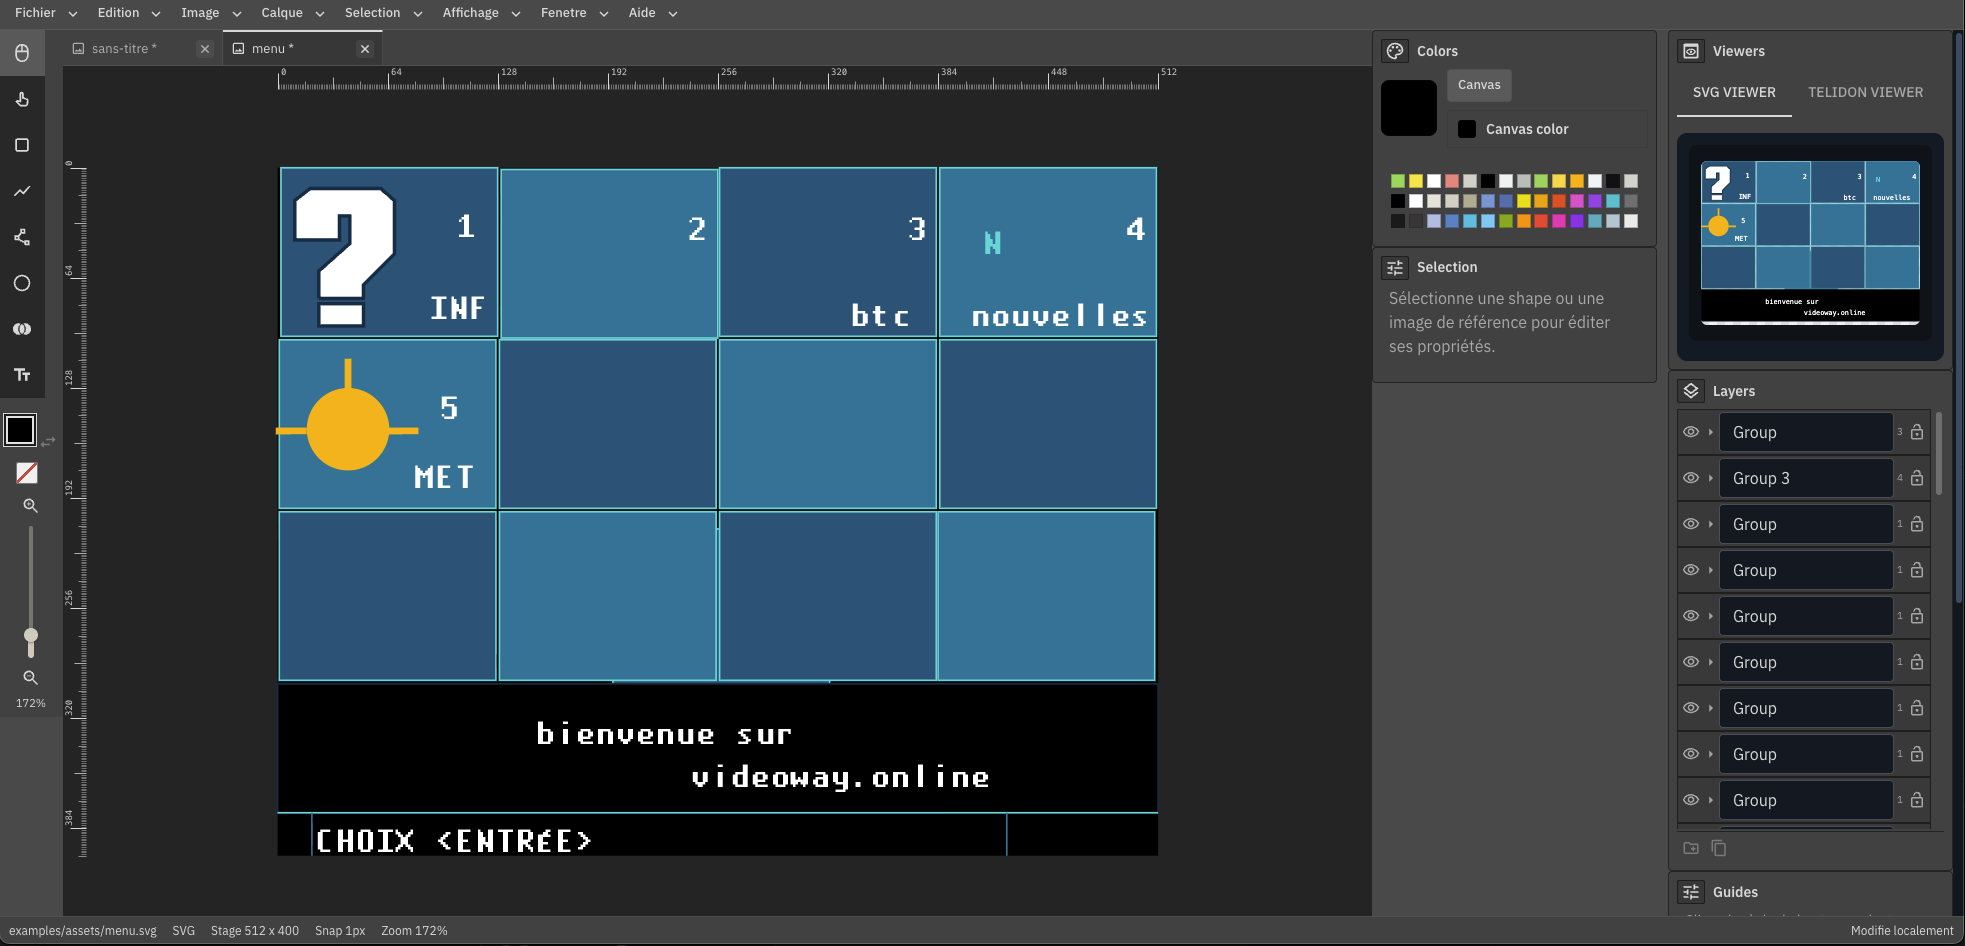Select the Circle shape tool

(22, 283)
